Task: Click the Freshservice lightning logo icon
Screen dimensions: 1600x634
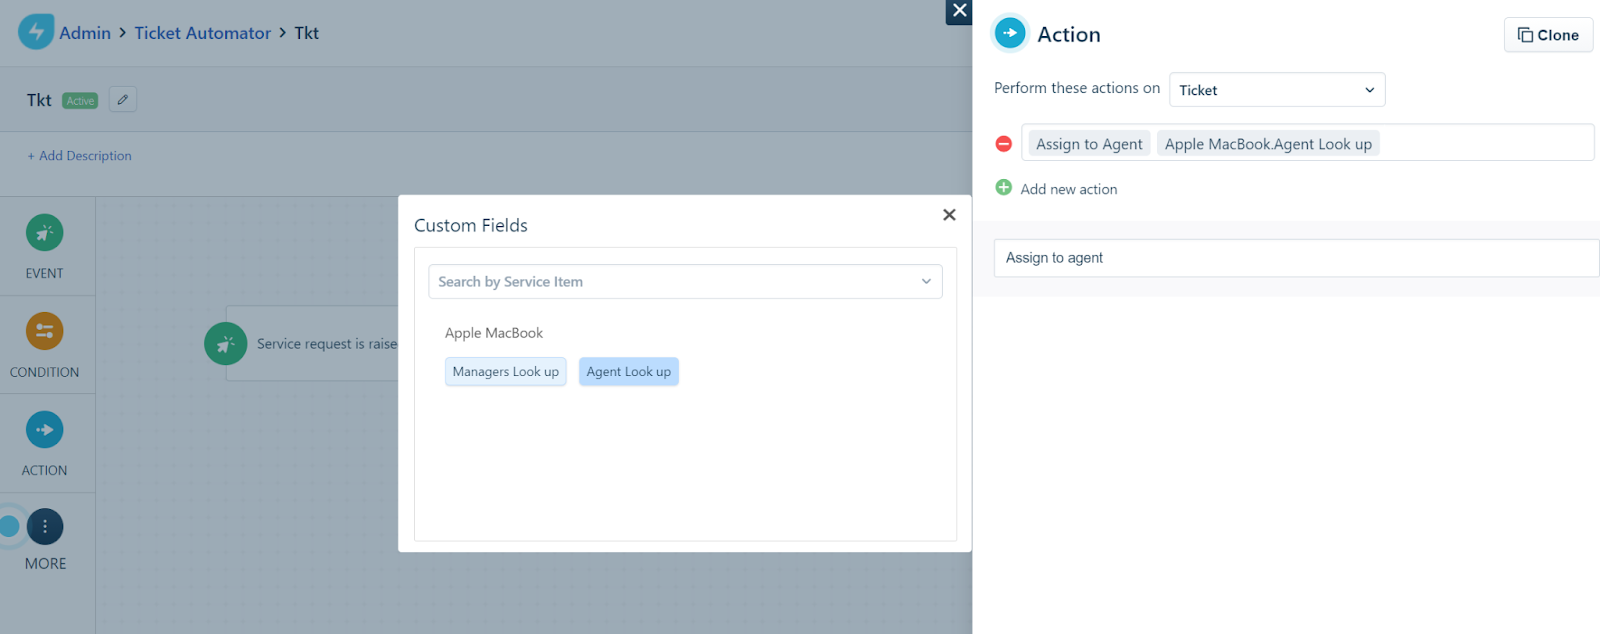Action: [x=36, y=32]
